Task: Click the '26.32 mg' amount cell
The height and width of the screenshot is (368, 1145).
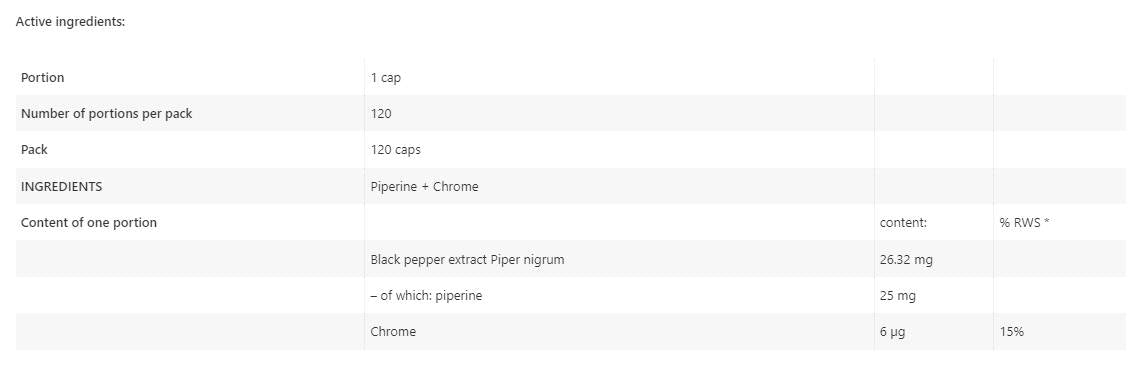Action: click(x=906, y=259)
